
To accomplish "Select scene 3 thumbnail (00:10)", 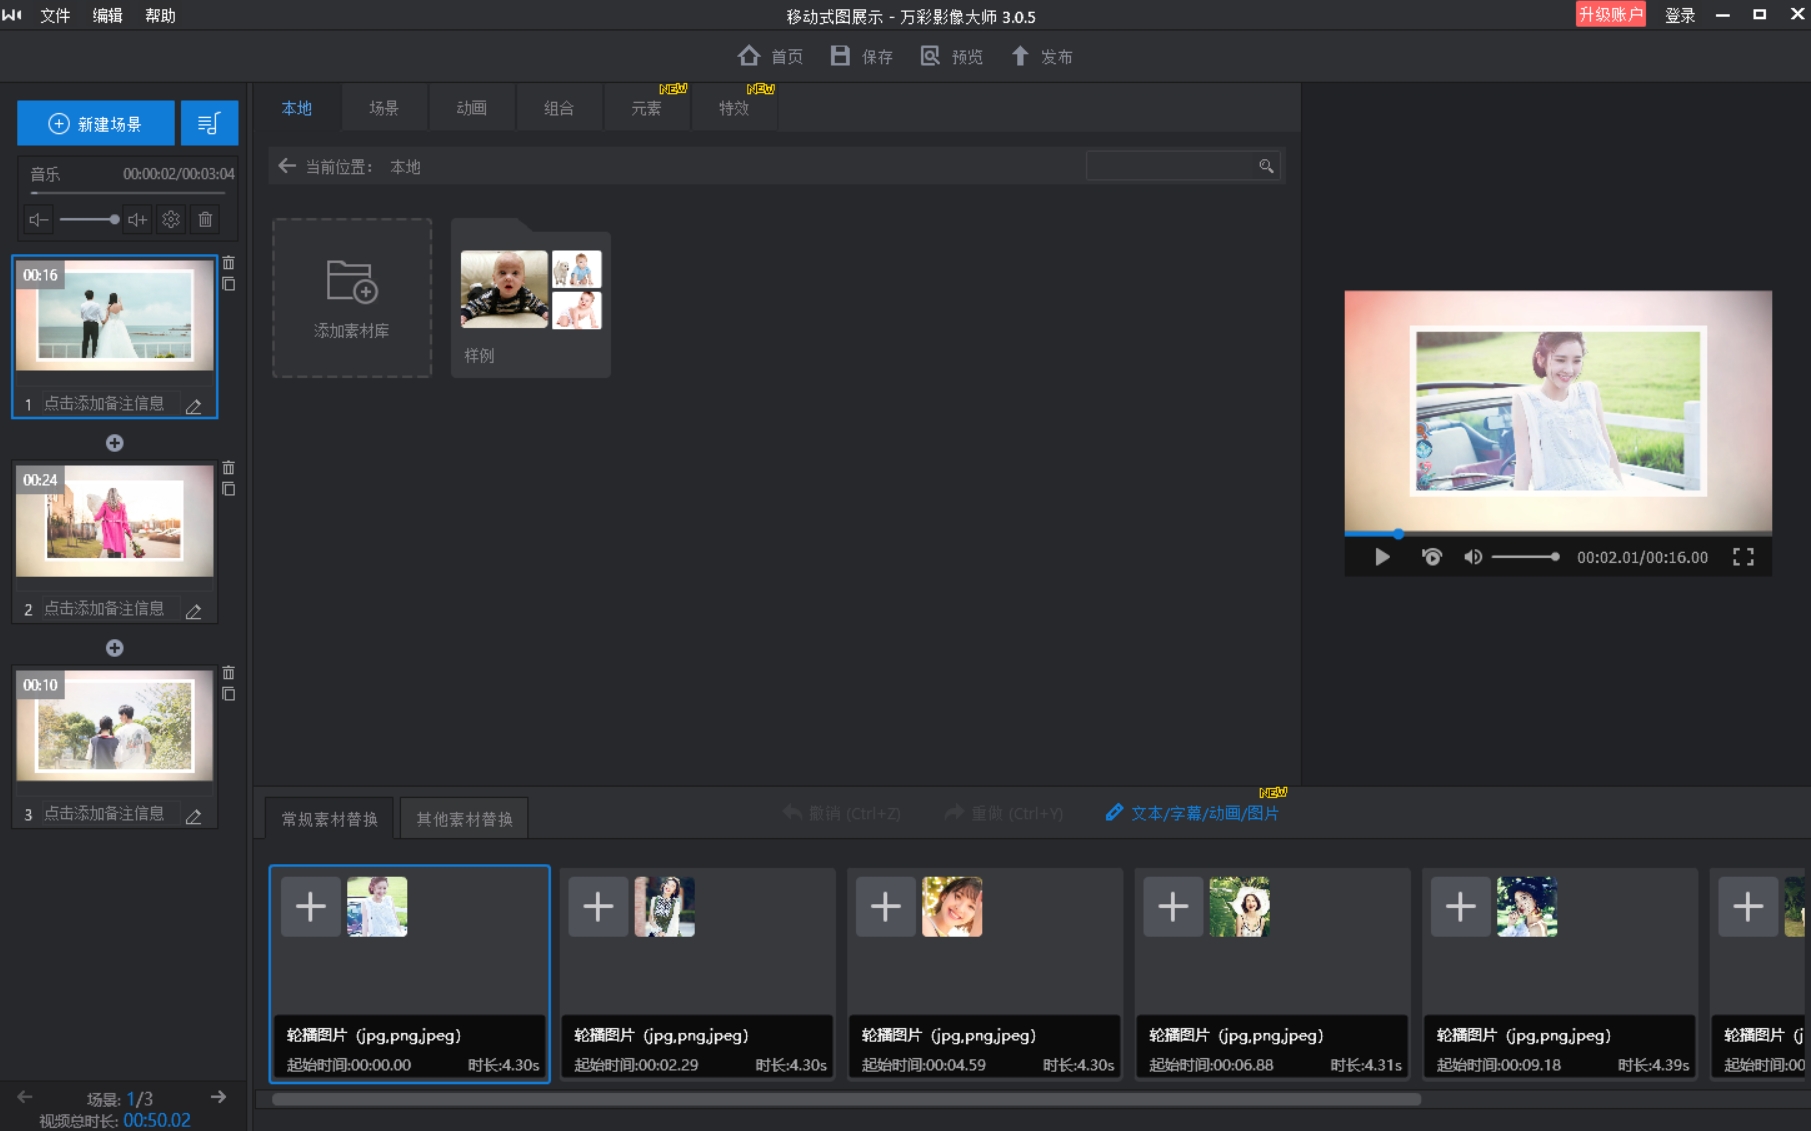I will tap(115, 725).
